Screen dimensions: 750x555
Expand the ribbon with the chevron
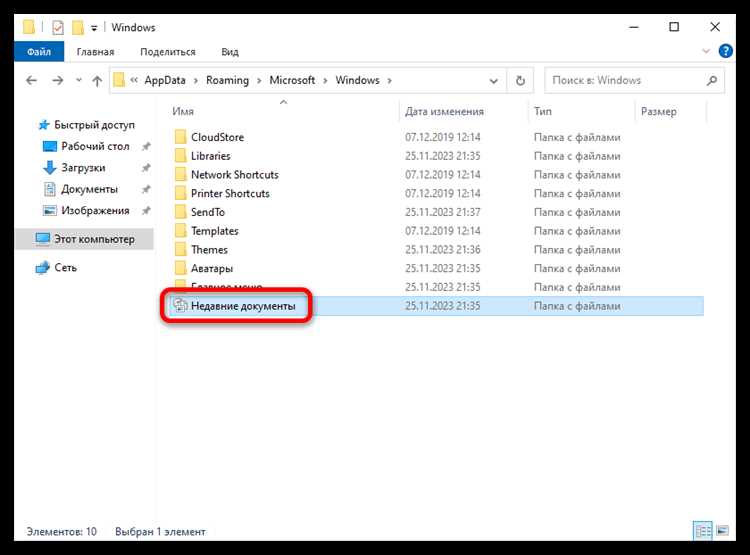(706, 51)
